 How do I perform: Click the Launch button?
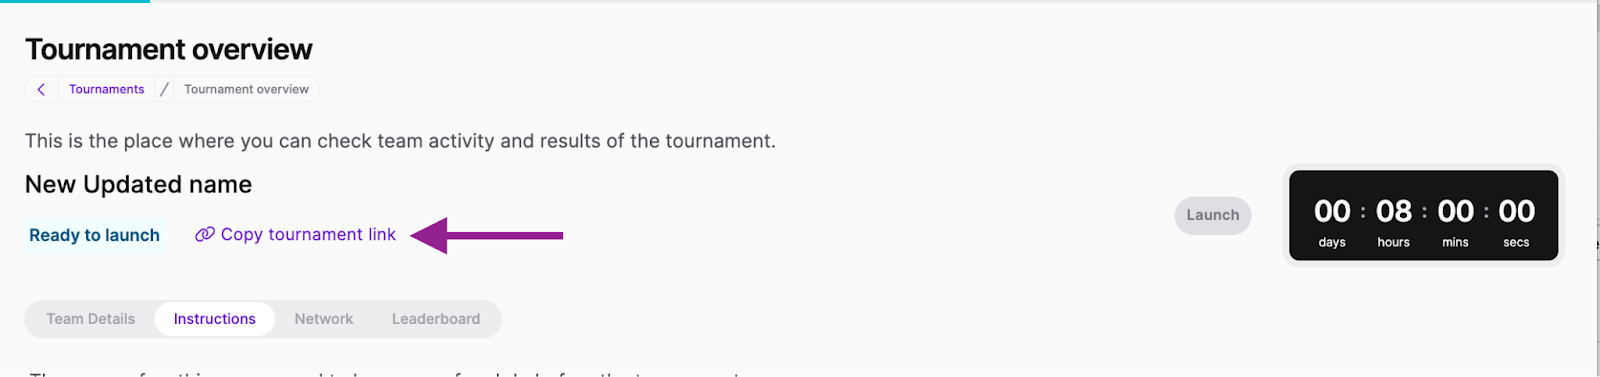coord(1213,215)
